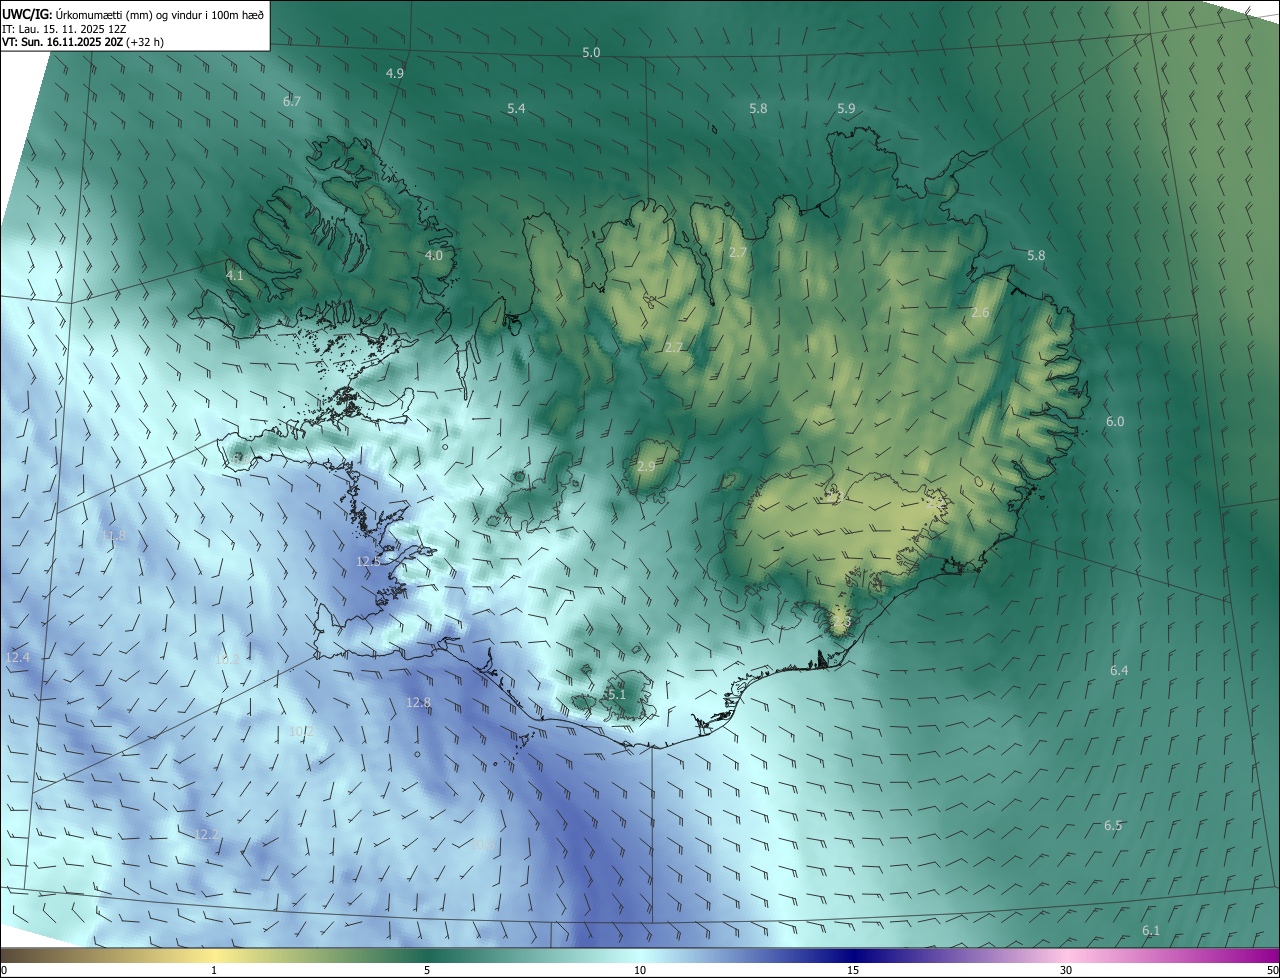Click tick label 10 on the color scale

click(640, 970)
